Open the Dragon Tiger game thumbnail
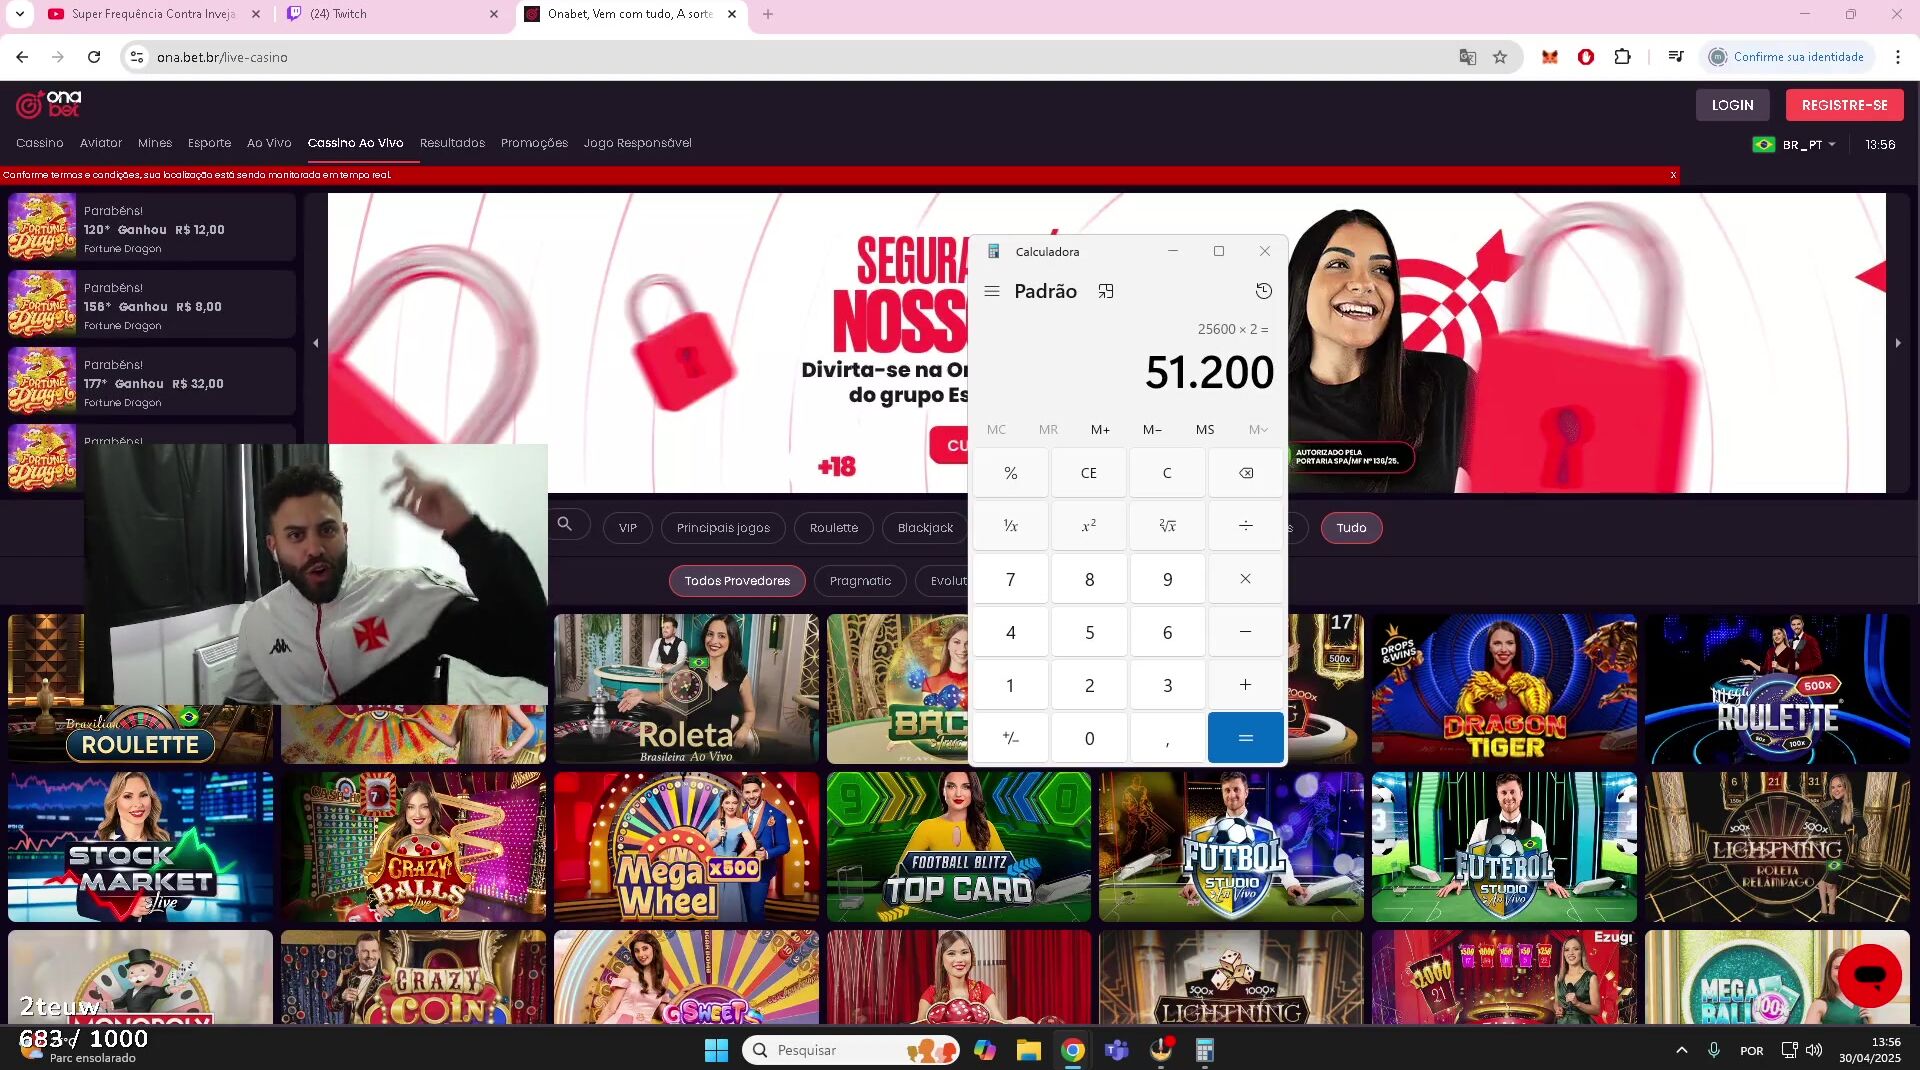 [1504, 689]
